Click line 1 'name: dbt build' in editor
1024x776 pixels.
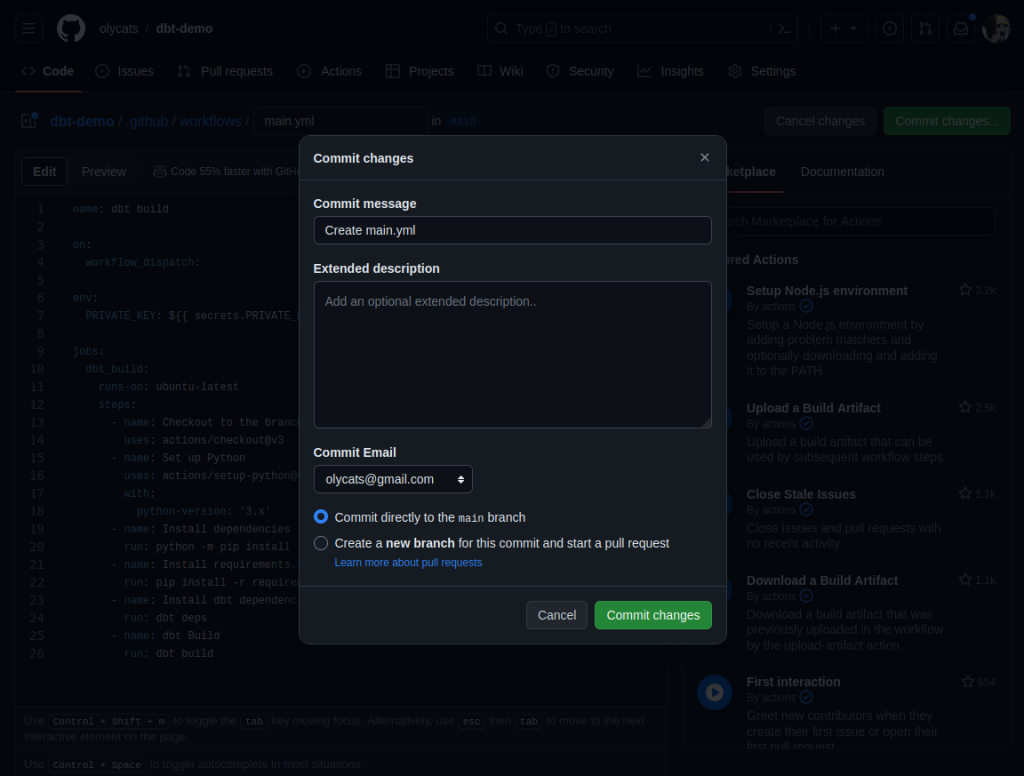pyautogui.click(x=120, y=209)
